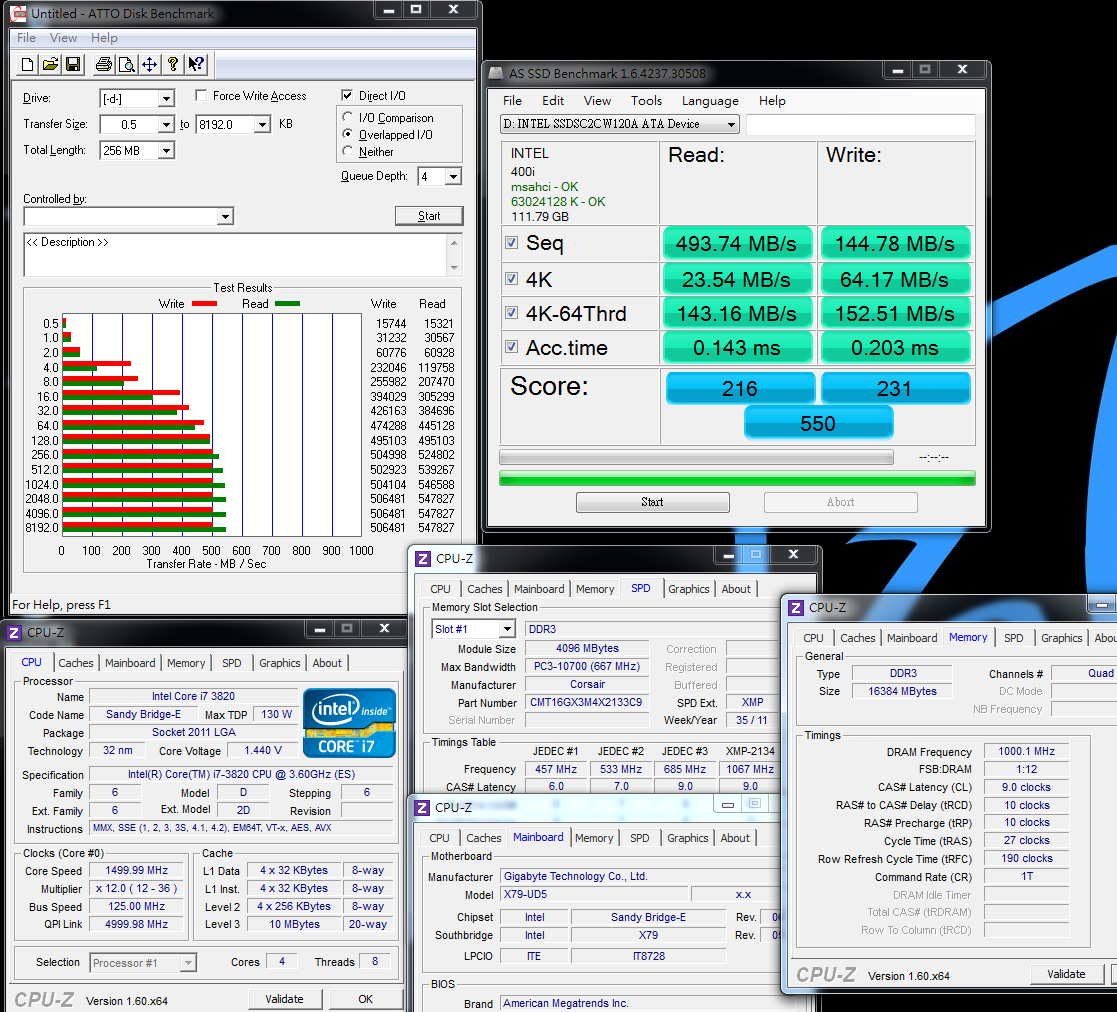The width and height of the screenshot is (1117, 1012).
Task: Switch to About tab in CPU-Z Mainboard window
Action: (x=734, y=838)
